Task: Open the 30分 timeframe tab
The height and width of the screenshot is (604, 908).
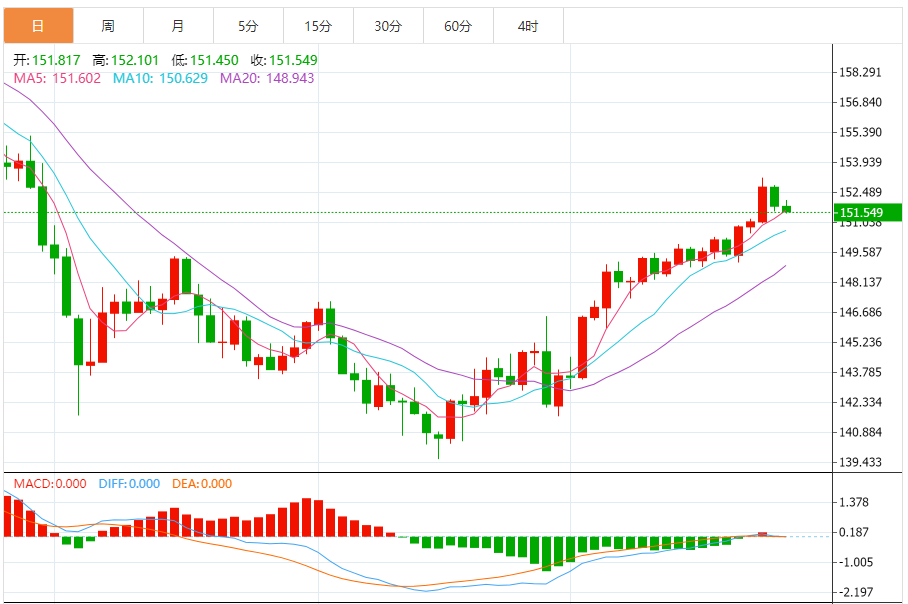Action: (389, 25)
